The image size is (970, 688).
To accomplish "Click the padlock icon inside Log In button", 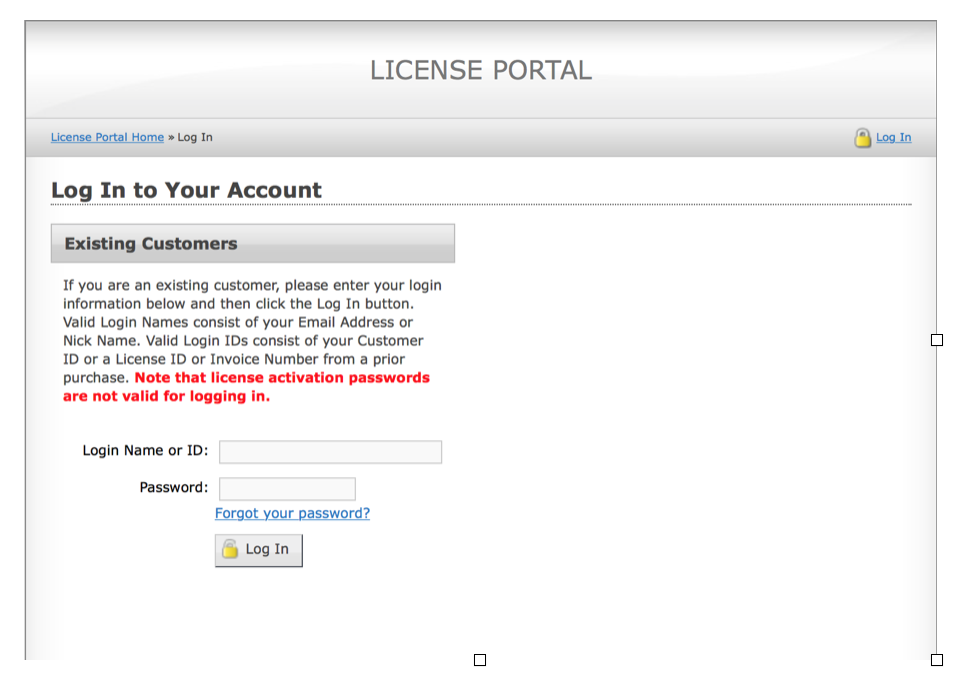I will click(230, 549).
